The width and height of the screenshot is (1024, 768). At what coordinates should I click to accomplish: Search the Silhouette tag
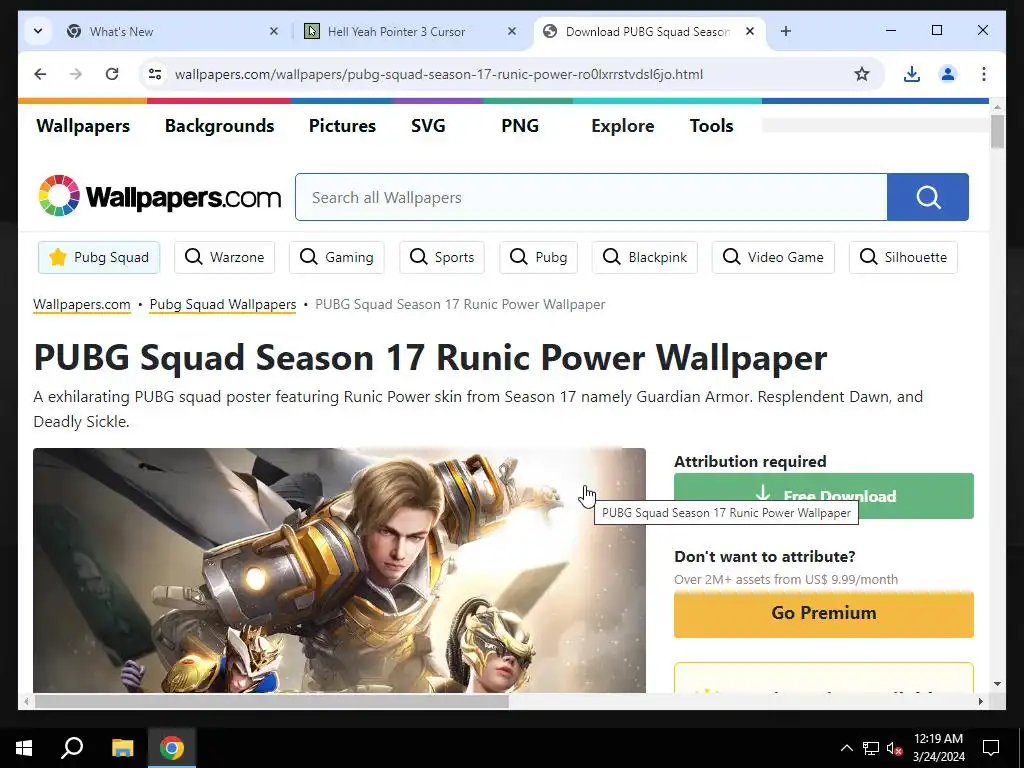(903, 257)
